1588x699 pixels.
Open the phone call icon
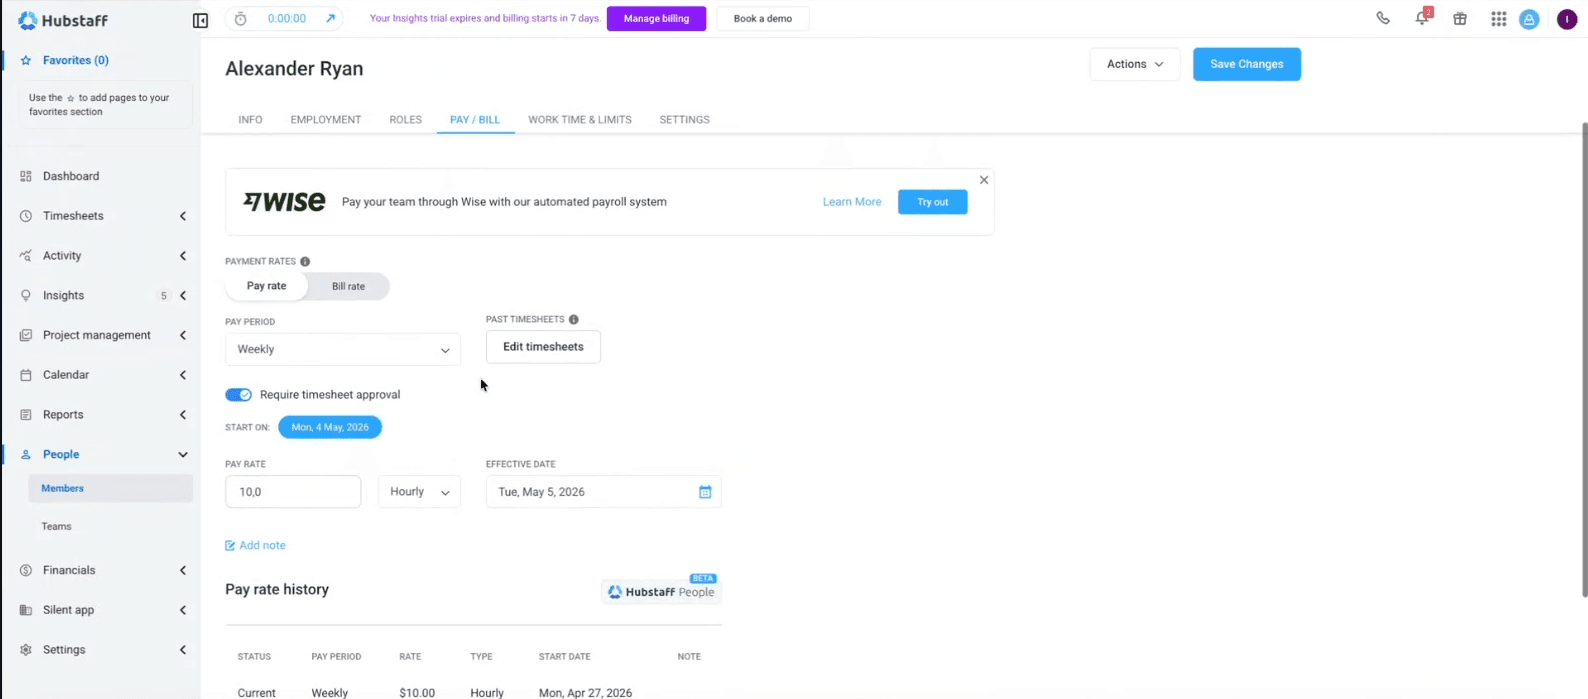pyautogui.click(x=1383, y=18)
